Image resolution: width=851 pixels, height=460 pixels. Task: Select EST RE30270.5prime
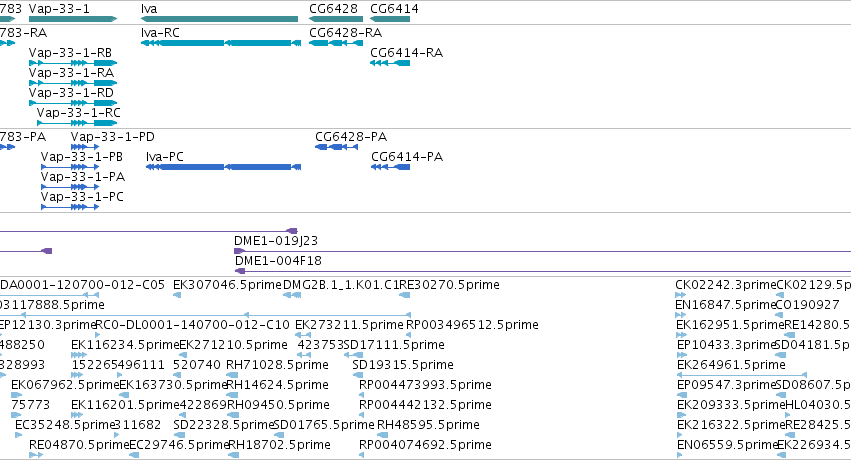pos(449,285)
